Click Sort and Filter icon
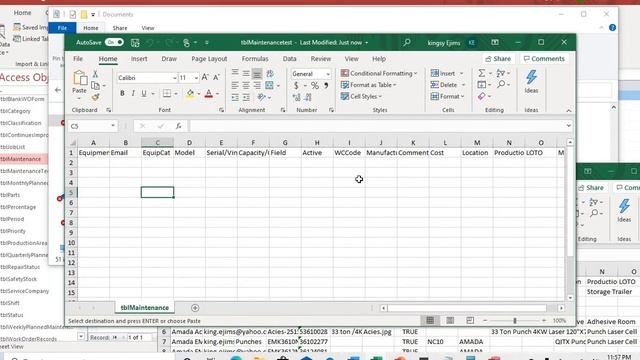This screenshot has height=360, width=640. [501, 73]
